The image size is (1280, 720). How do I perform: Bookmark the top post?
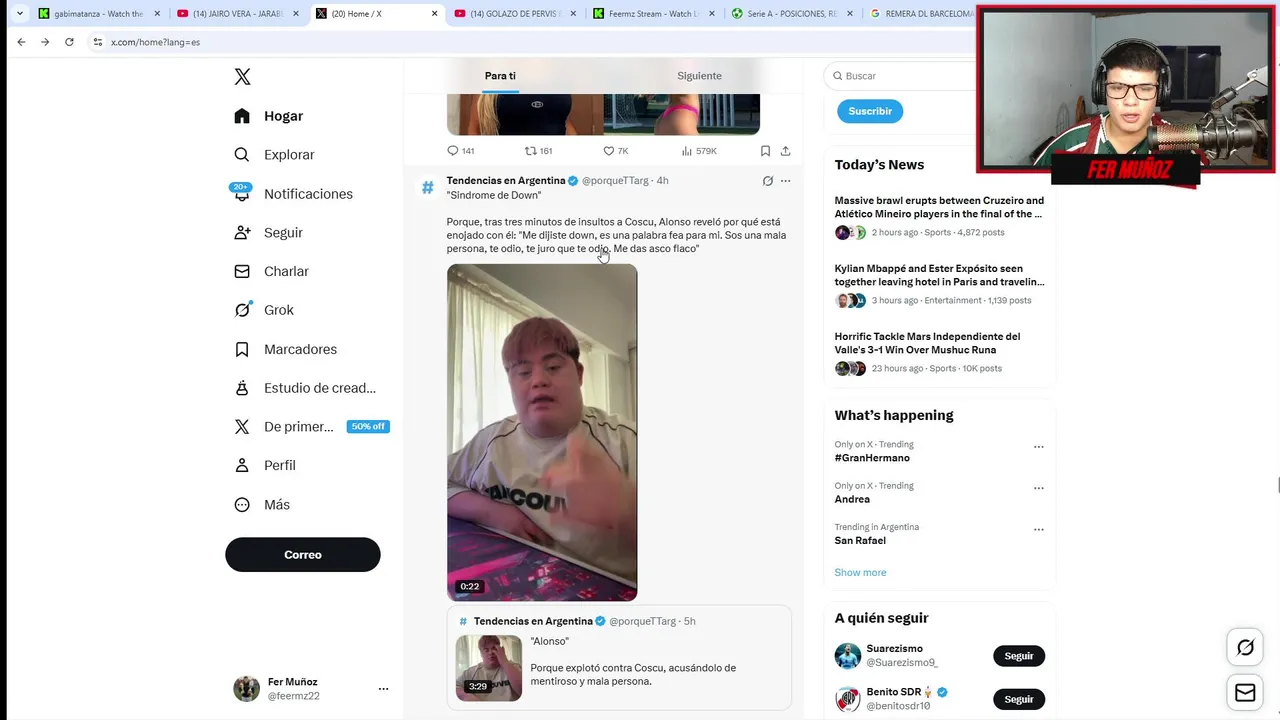click(765, 151)
